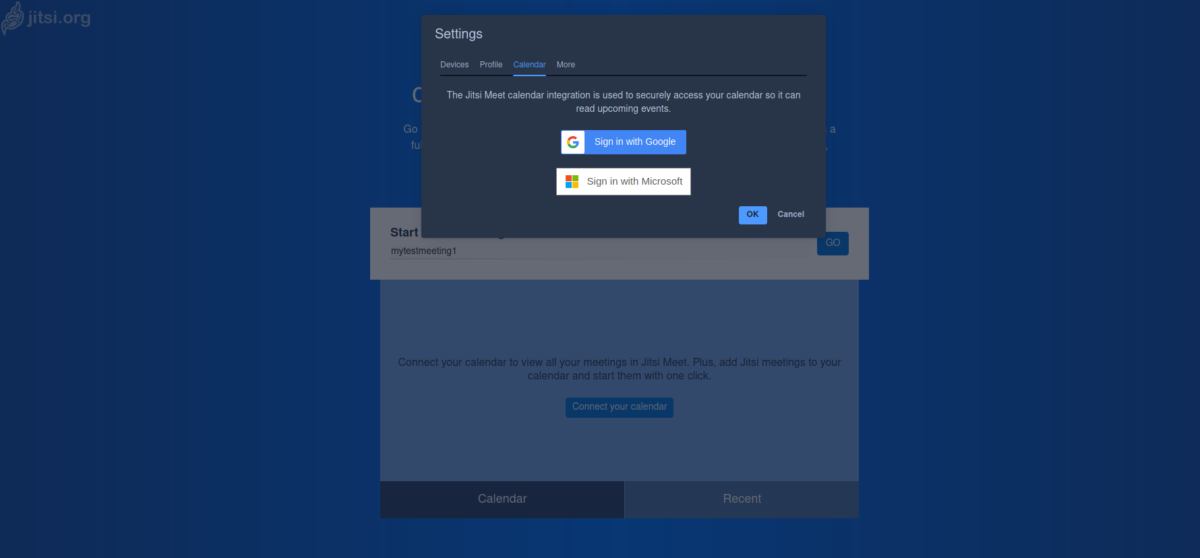The height and width of the screenshot is (558, 1200).
Task: Confirm settings with the OK button
Action: [x=753, y=215]
